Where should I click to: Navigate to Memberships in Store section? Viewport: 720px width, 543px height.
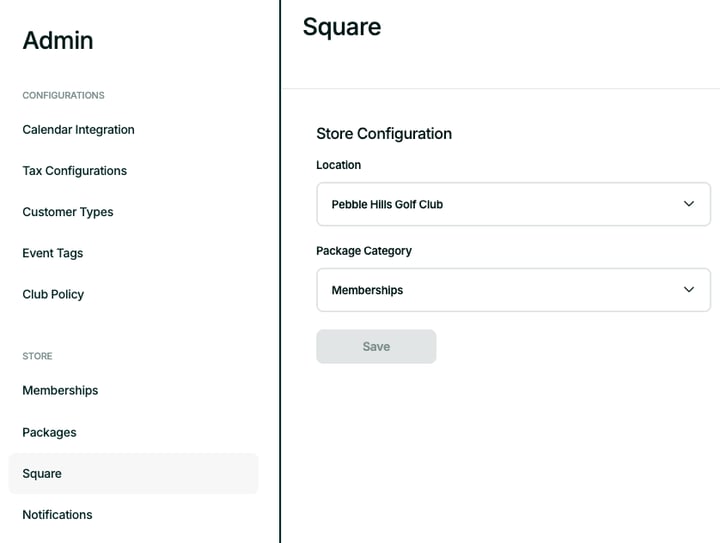click(60, 391)
